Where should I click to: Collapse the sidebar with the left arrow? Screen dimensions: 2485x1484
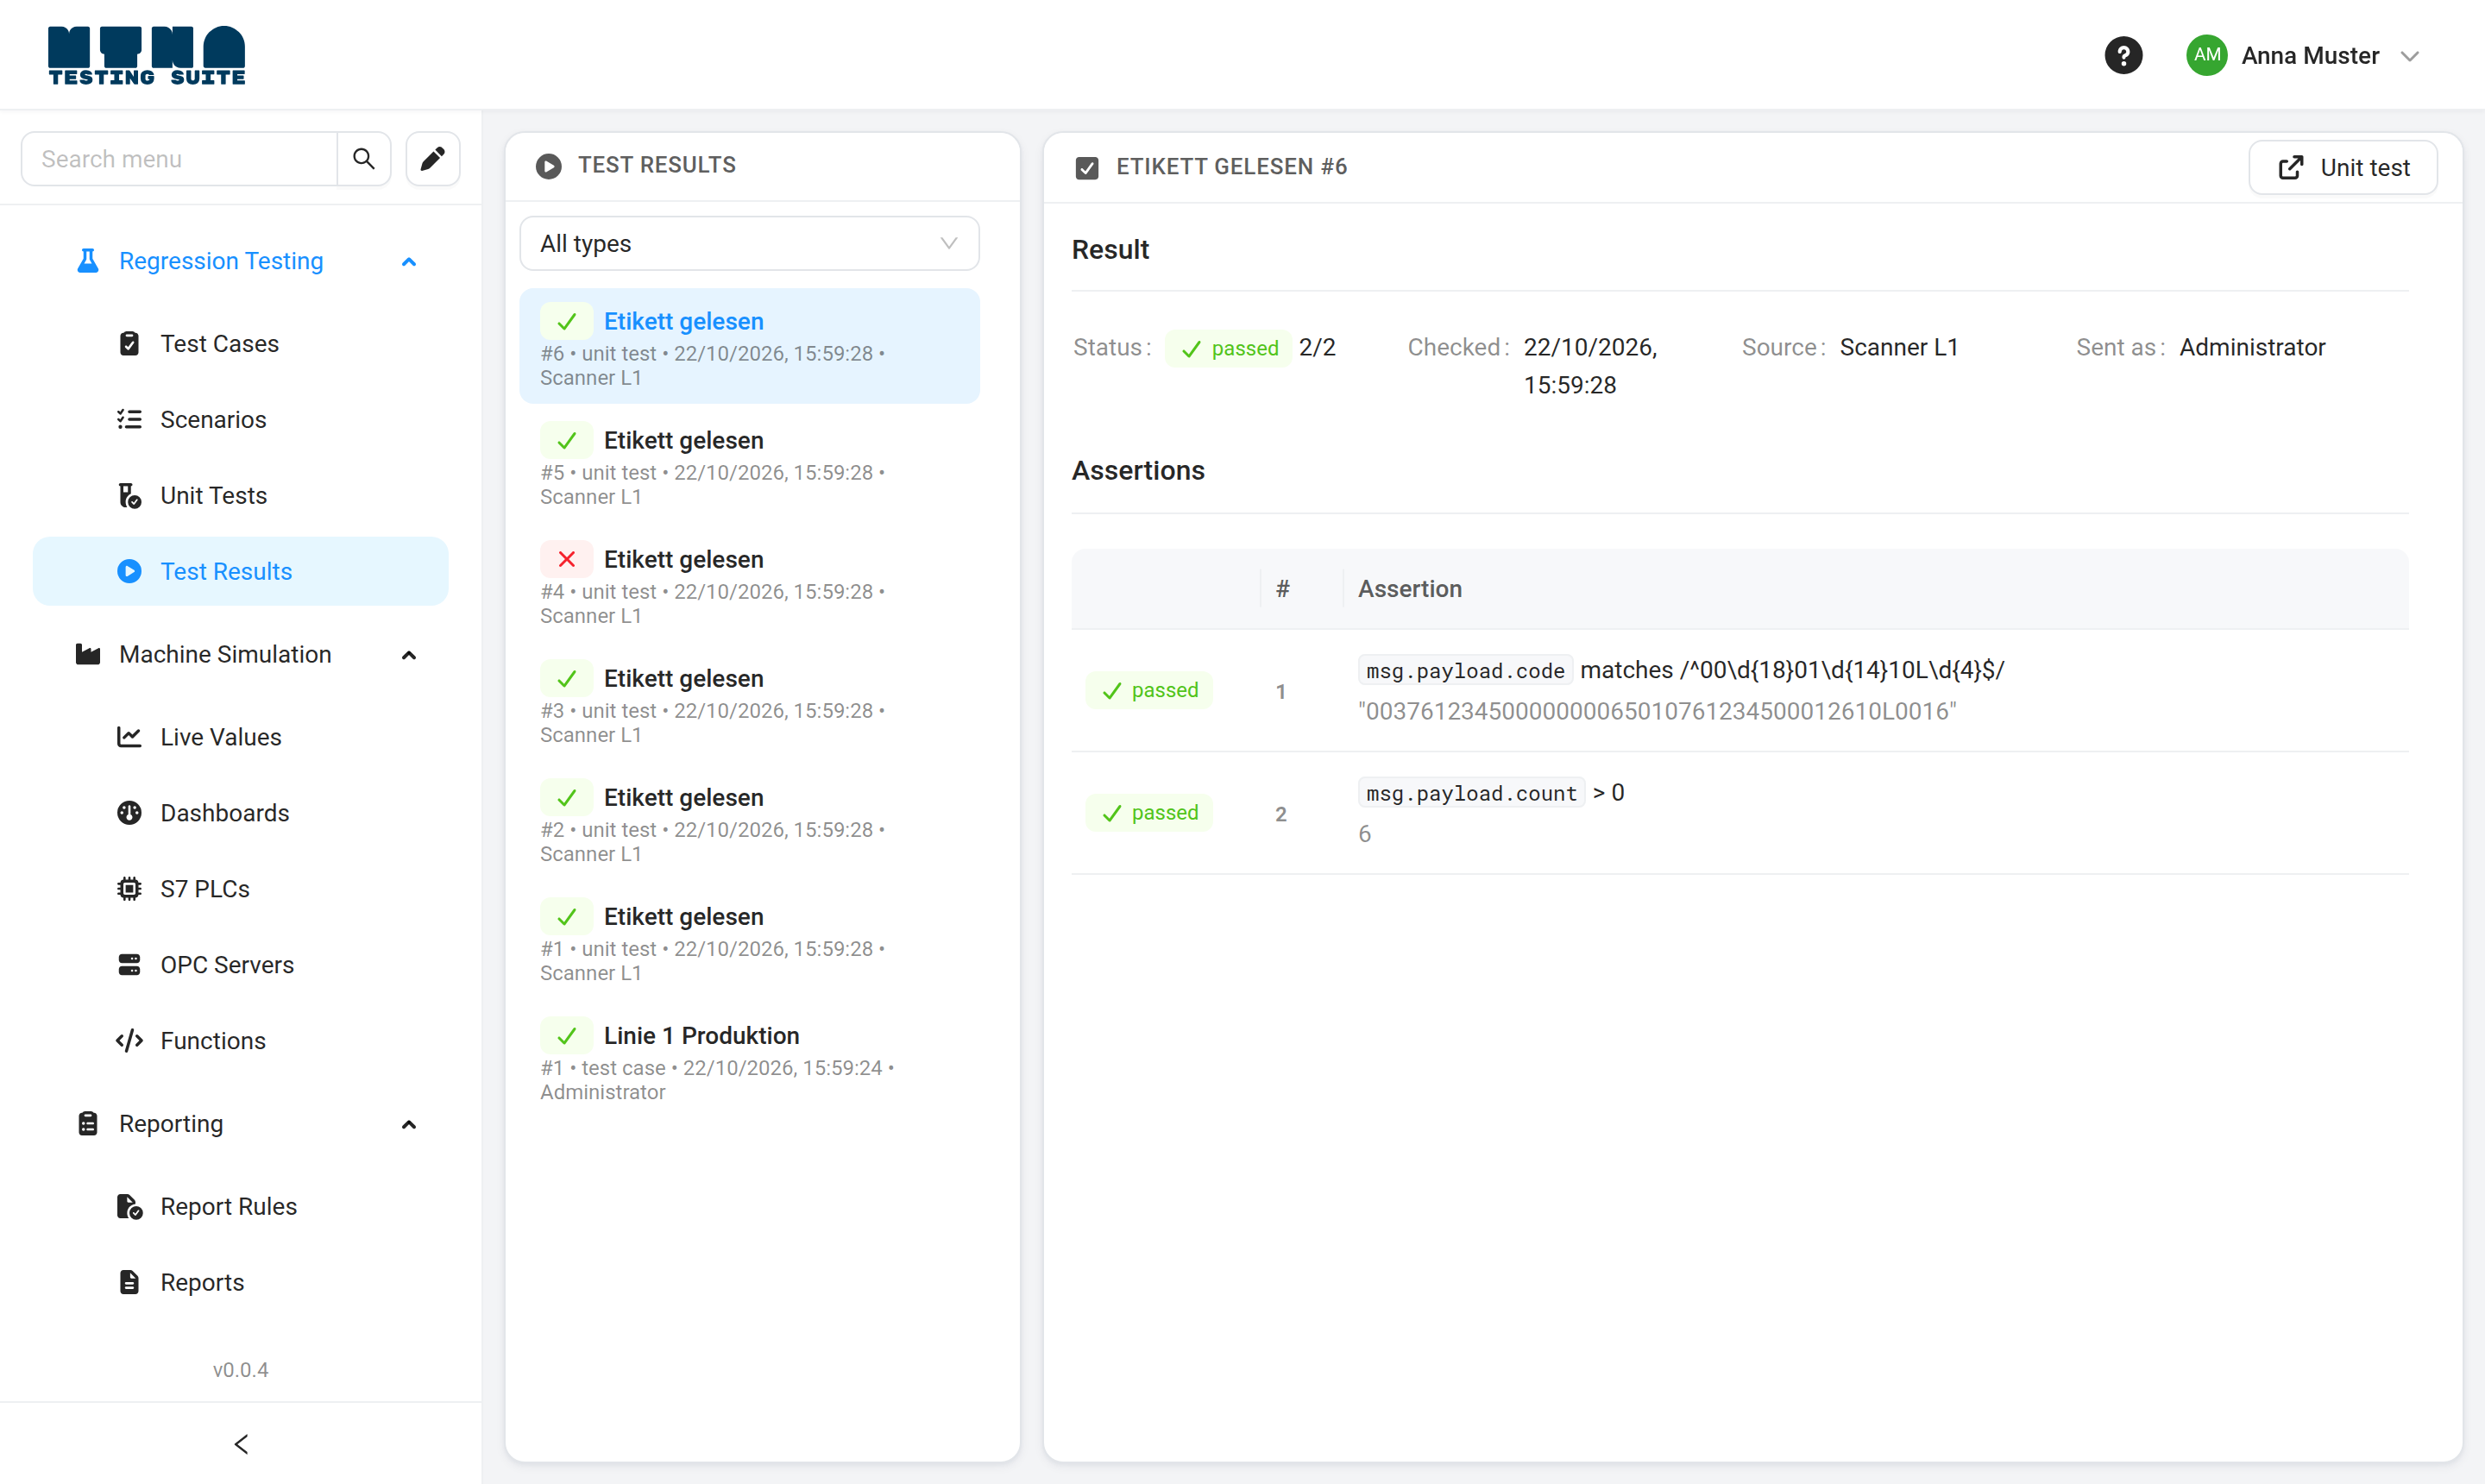click(x=241, y=1444)
